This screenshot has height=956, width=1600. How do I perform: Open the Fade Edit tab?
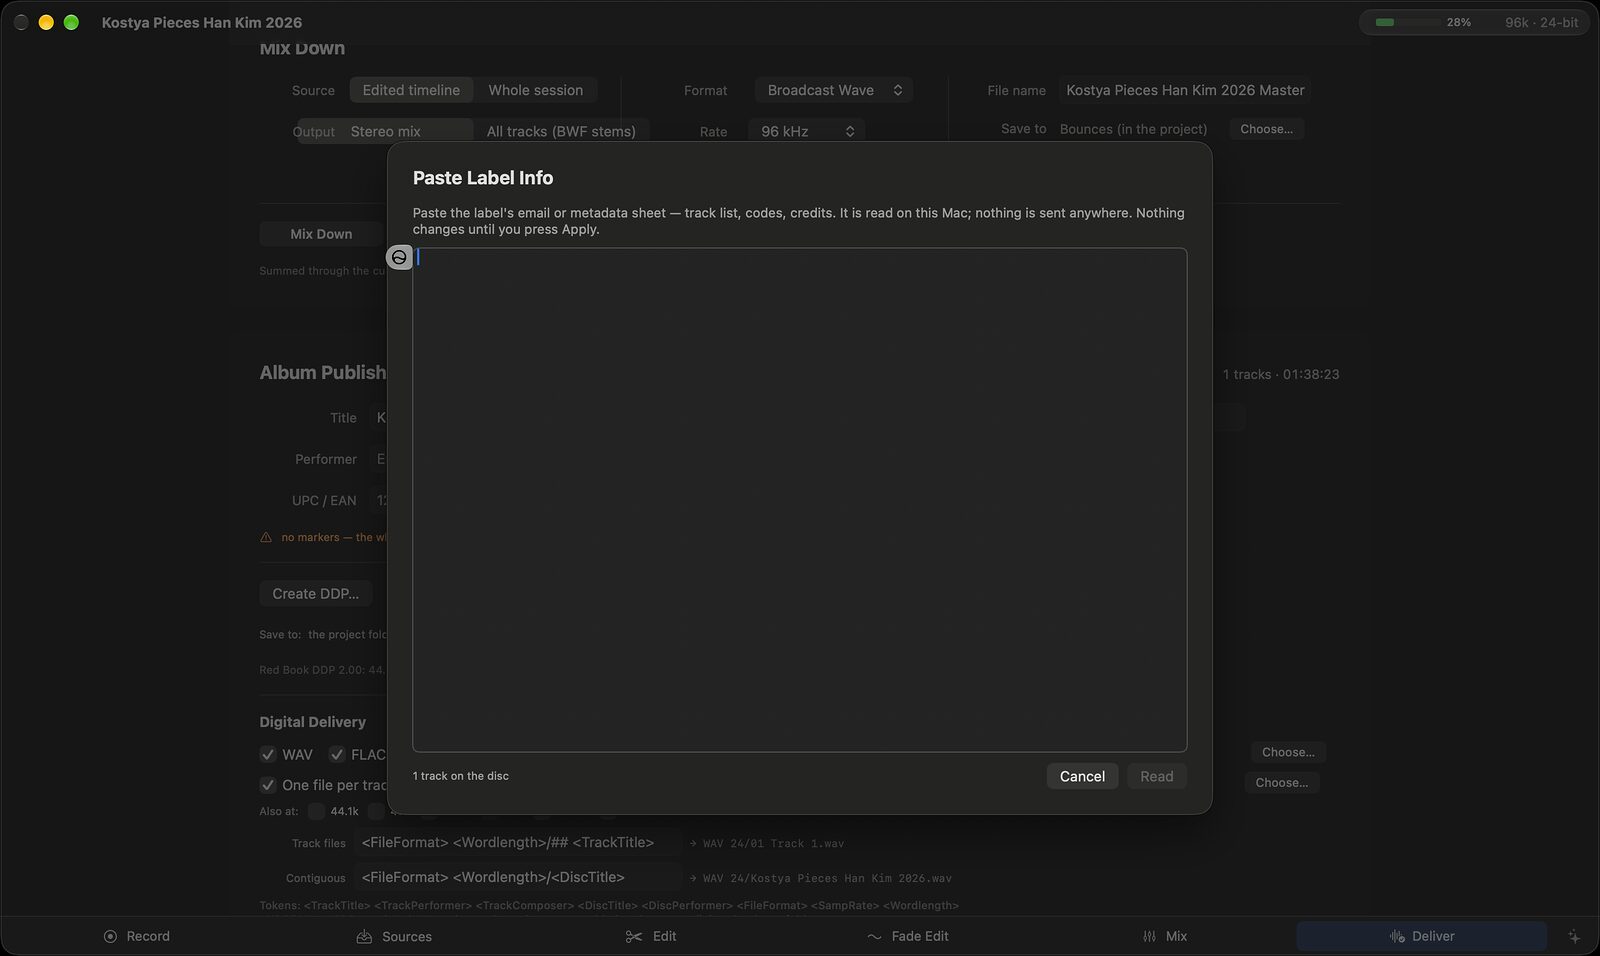coord(908,937)
